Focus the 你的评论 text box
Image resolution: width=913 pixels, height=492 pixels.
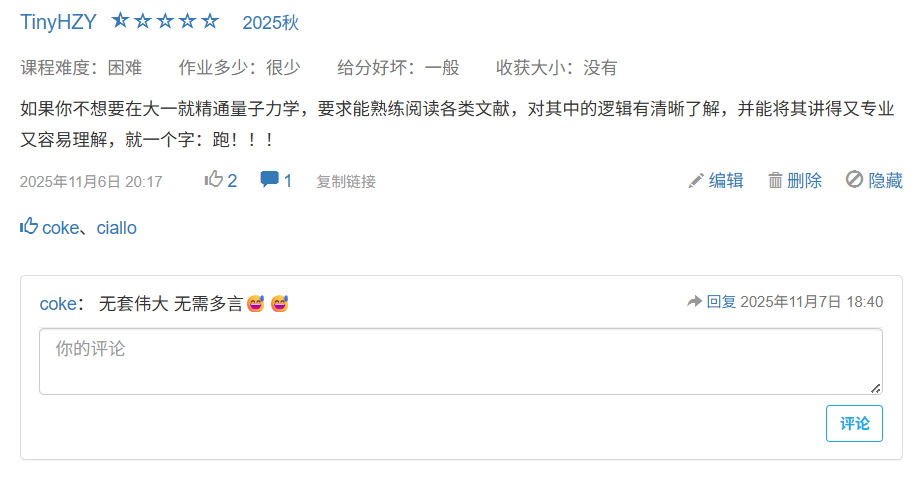(461, 362)
